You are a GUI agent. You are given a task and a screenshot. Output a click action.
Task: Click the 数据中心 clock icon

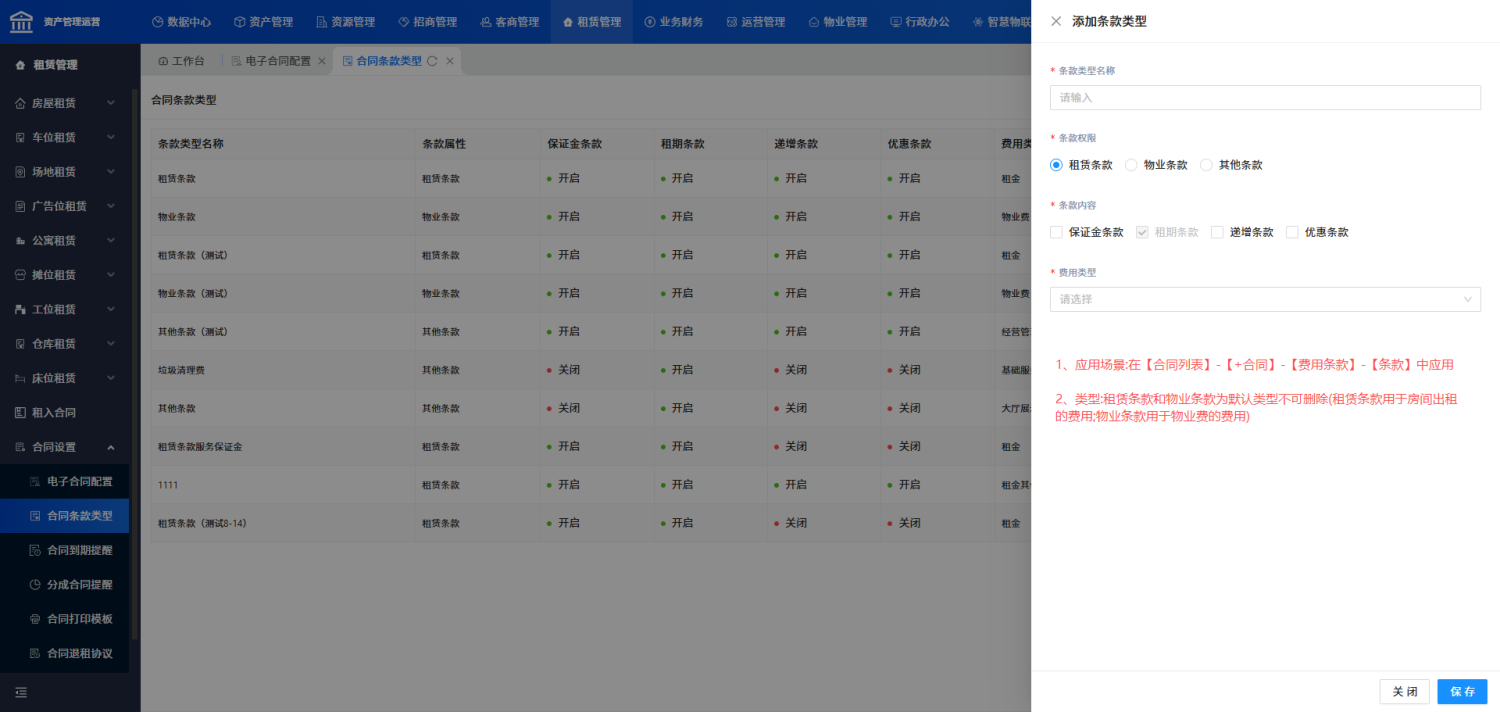pyautogui.click(x=158, y=22)
